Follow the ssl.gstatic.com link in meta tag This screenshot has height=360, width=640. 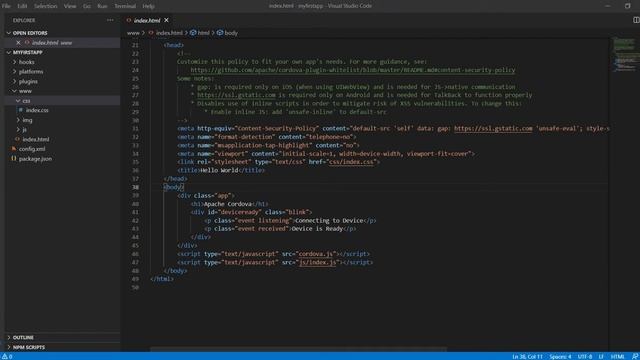pyautogui.click(x=493, y=129)
